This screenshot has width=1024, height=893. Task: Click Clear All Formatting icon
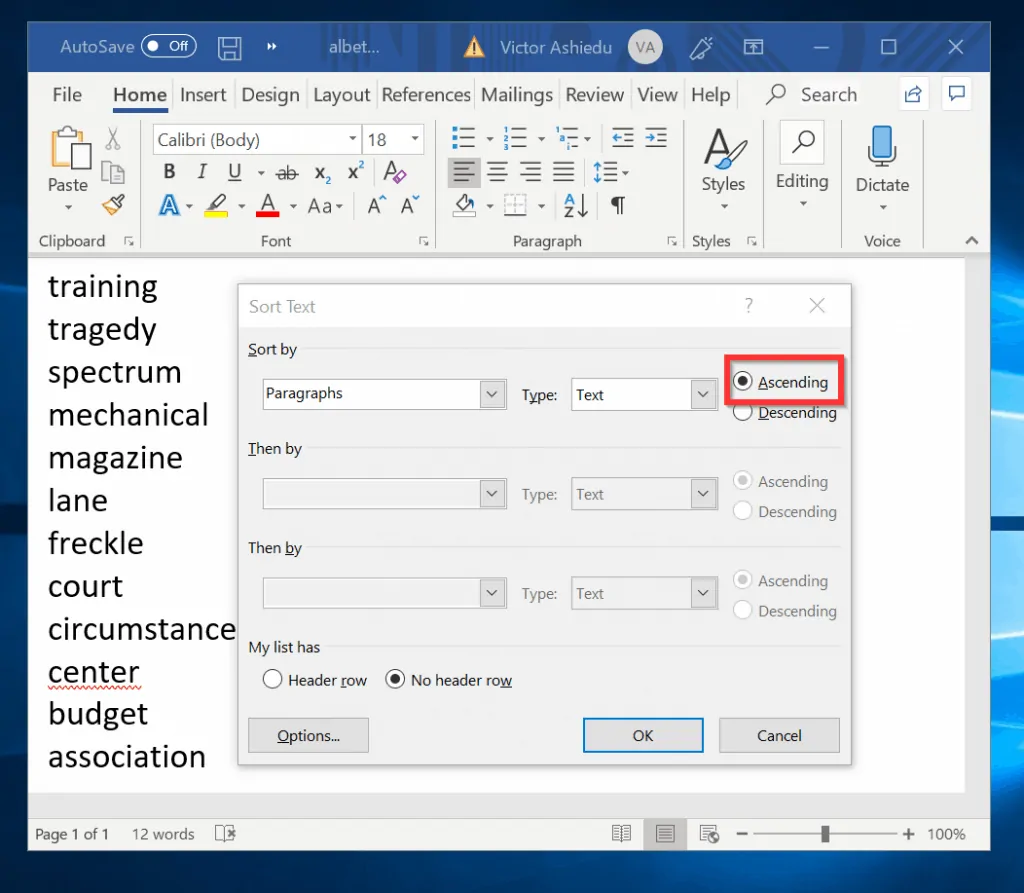394,172
